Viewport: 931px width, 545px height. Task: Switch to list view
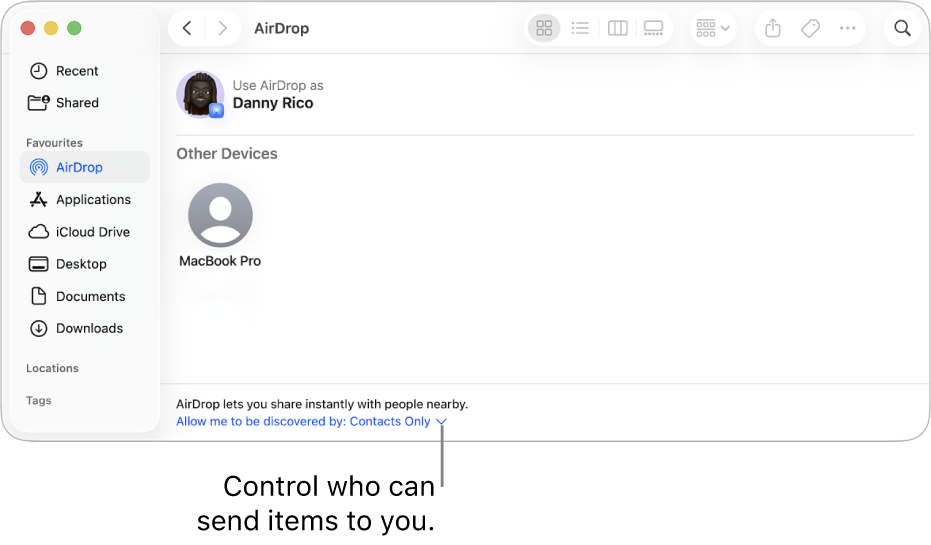[580, 28]
